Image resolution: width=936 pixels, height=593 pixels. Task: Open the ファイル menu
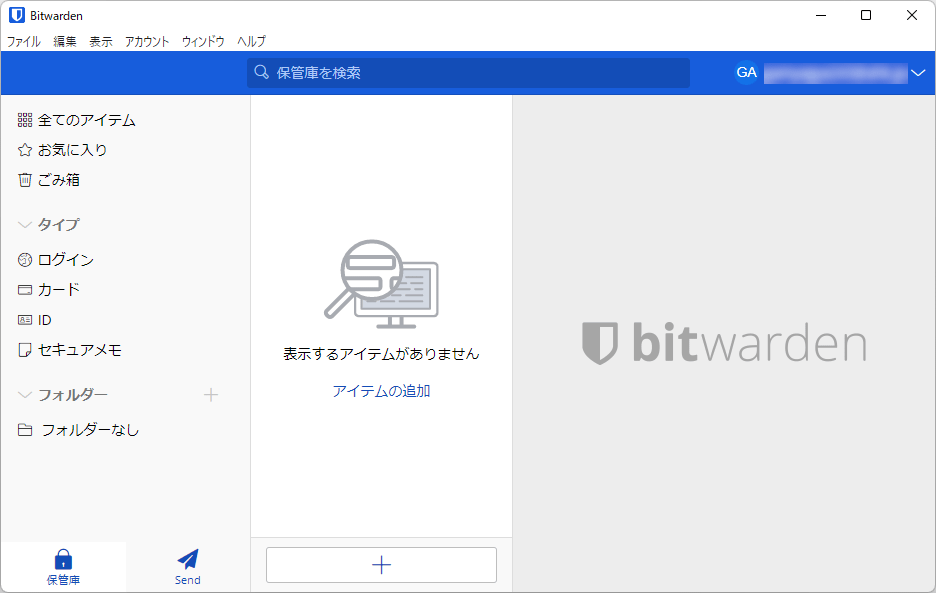click(24, 41)
